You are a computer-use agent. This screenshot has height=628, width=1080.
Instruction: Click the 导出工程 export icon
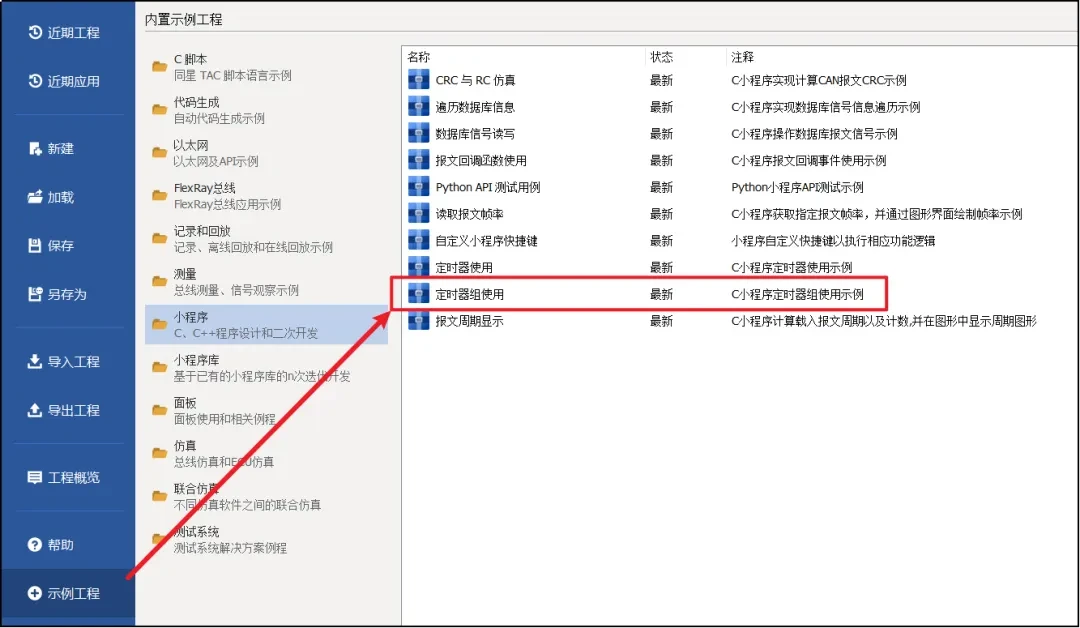click(x=32, y=410)
